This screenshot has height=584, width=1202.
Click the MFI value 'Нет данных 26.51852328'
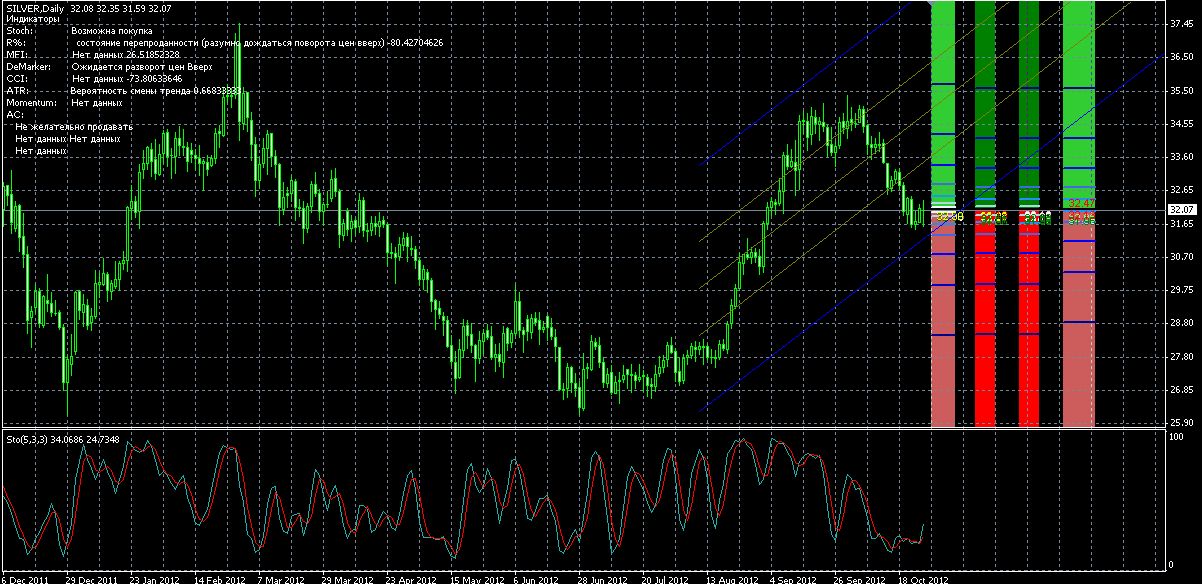[x=126, y=55]
